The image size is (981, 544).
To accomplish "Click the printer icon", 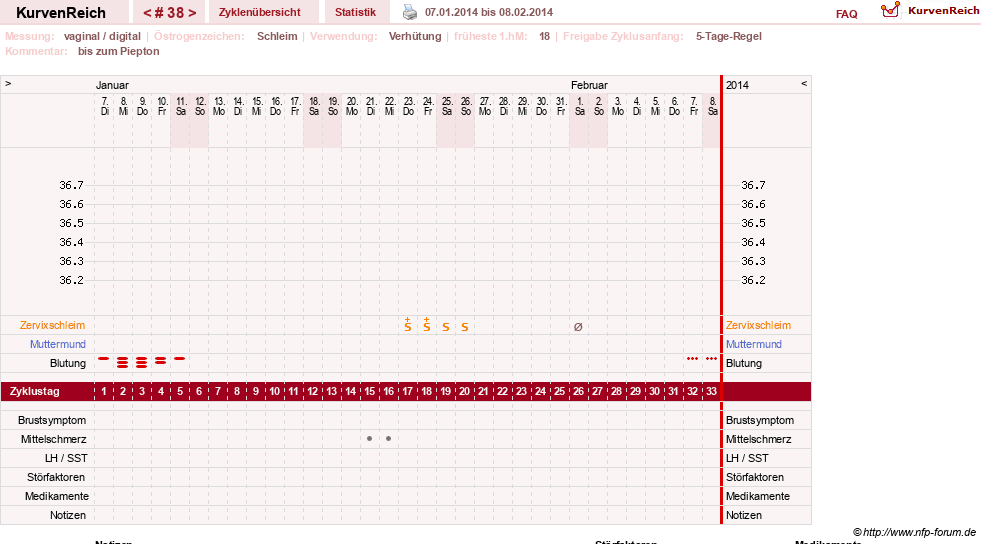I will 410,12.
